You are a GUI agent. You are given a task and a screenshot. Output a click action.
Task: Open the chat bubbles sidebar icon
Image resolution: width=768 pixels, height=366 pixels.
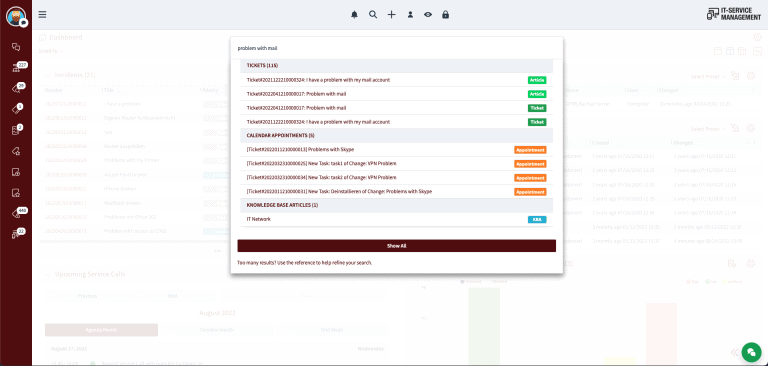(16, 47)
